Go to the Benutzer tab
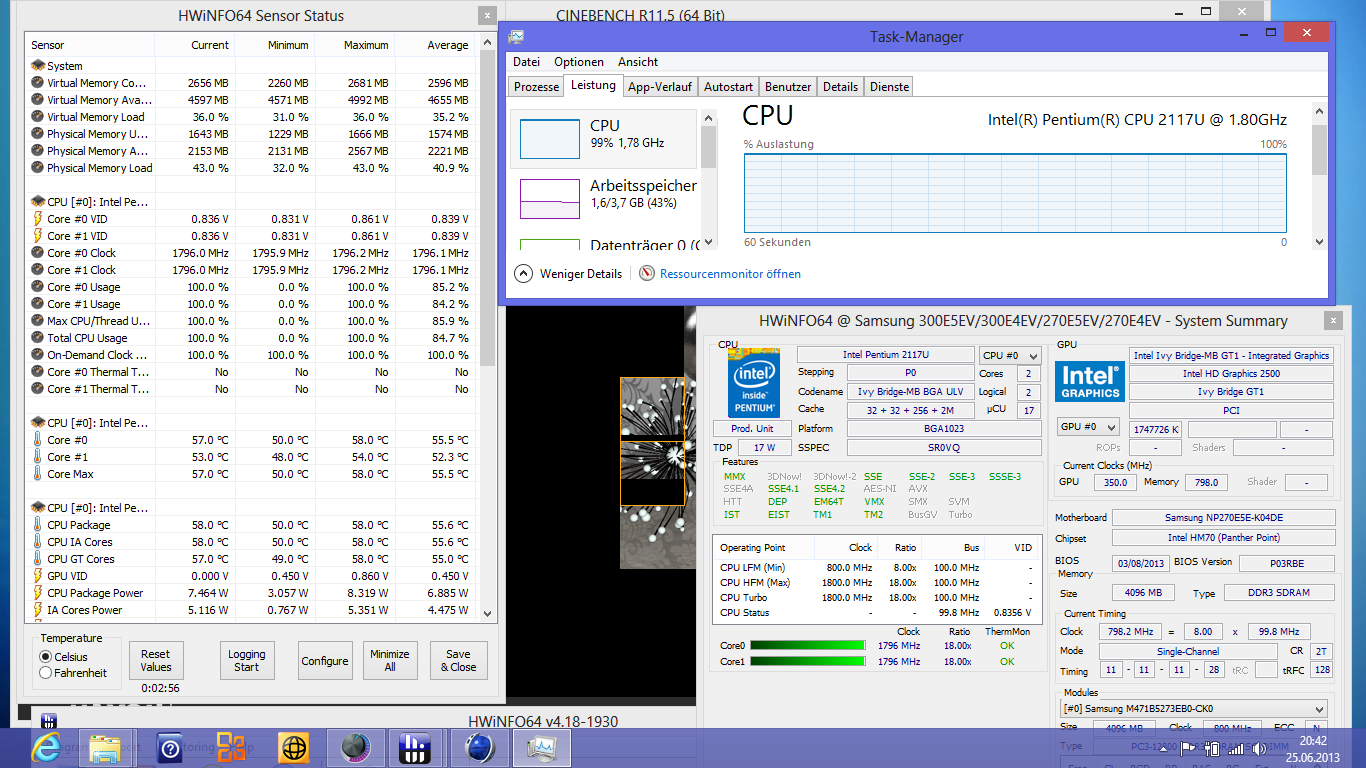Viewport: 1366px width, 768px height. 788,87
